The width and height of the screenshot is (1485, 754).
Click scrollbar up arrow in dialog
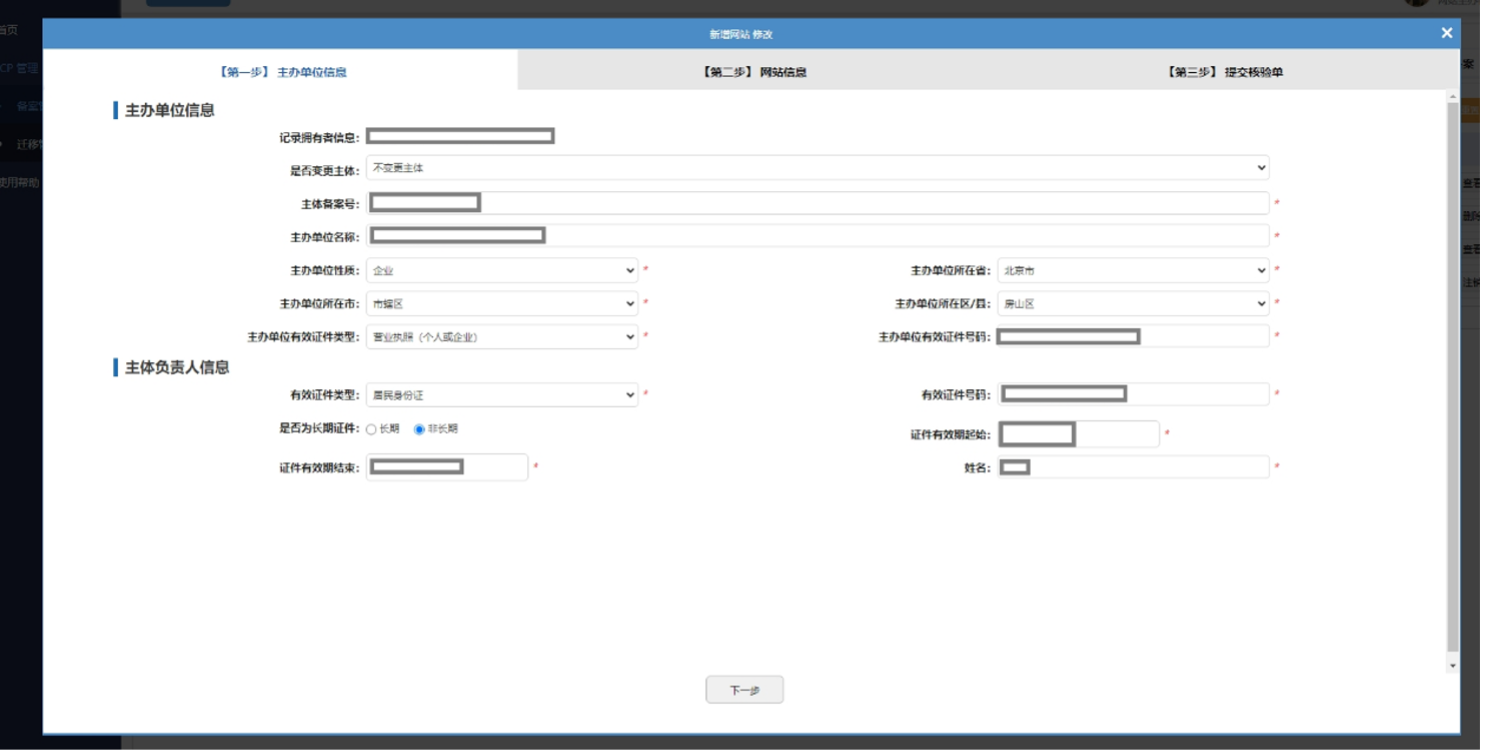[1453, 97]
